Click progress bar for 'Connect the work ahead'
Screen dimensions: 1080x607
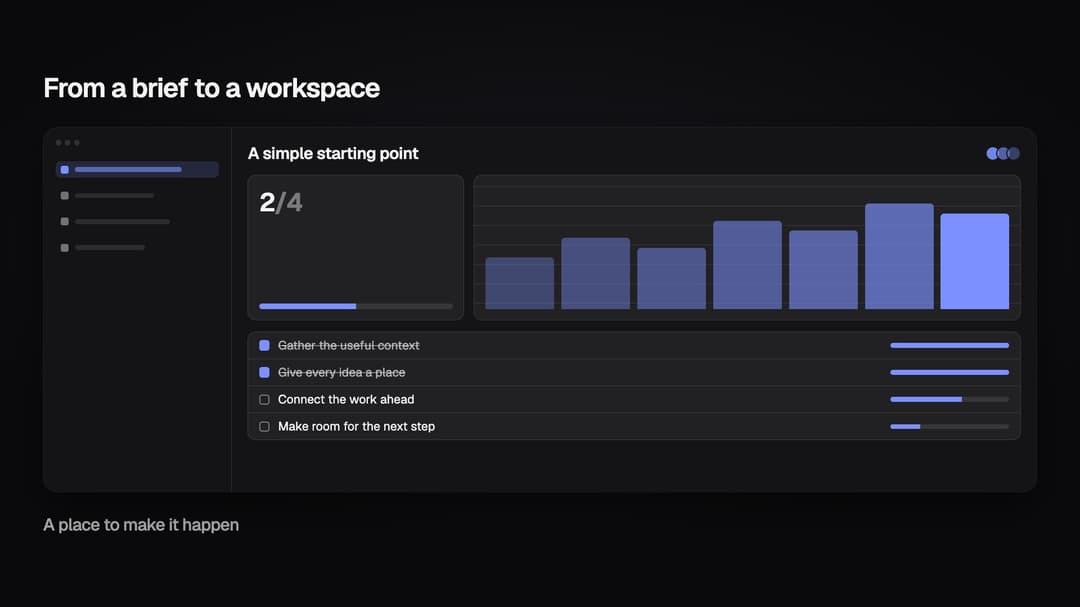949,400
